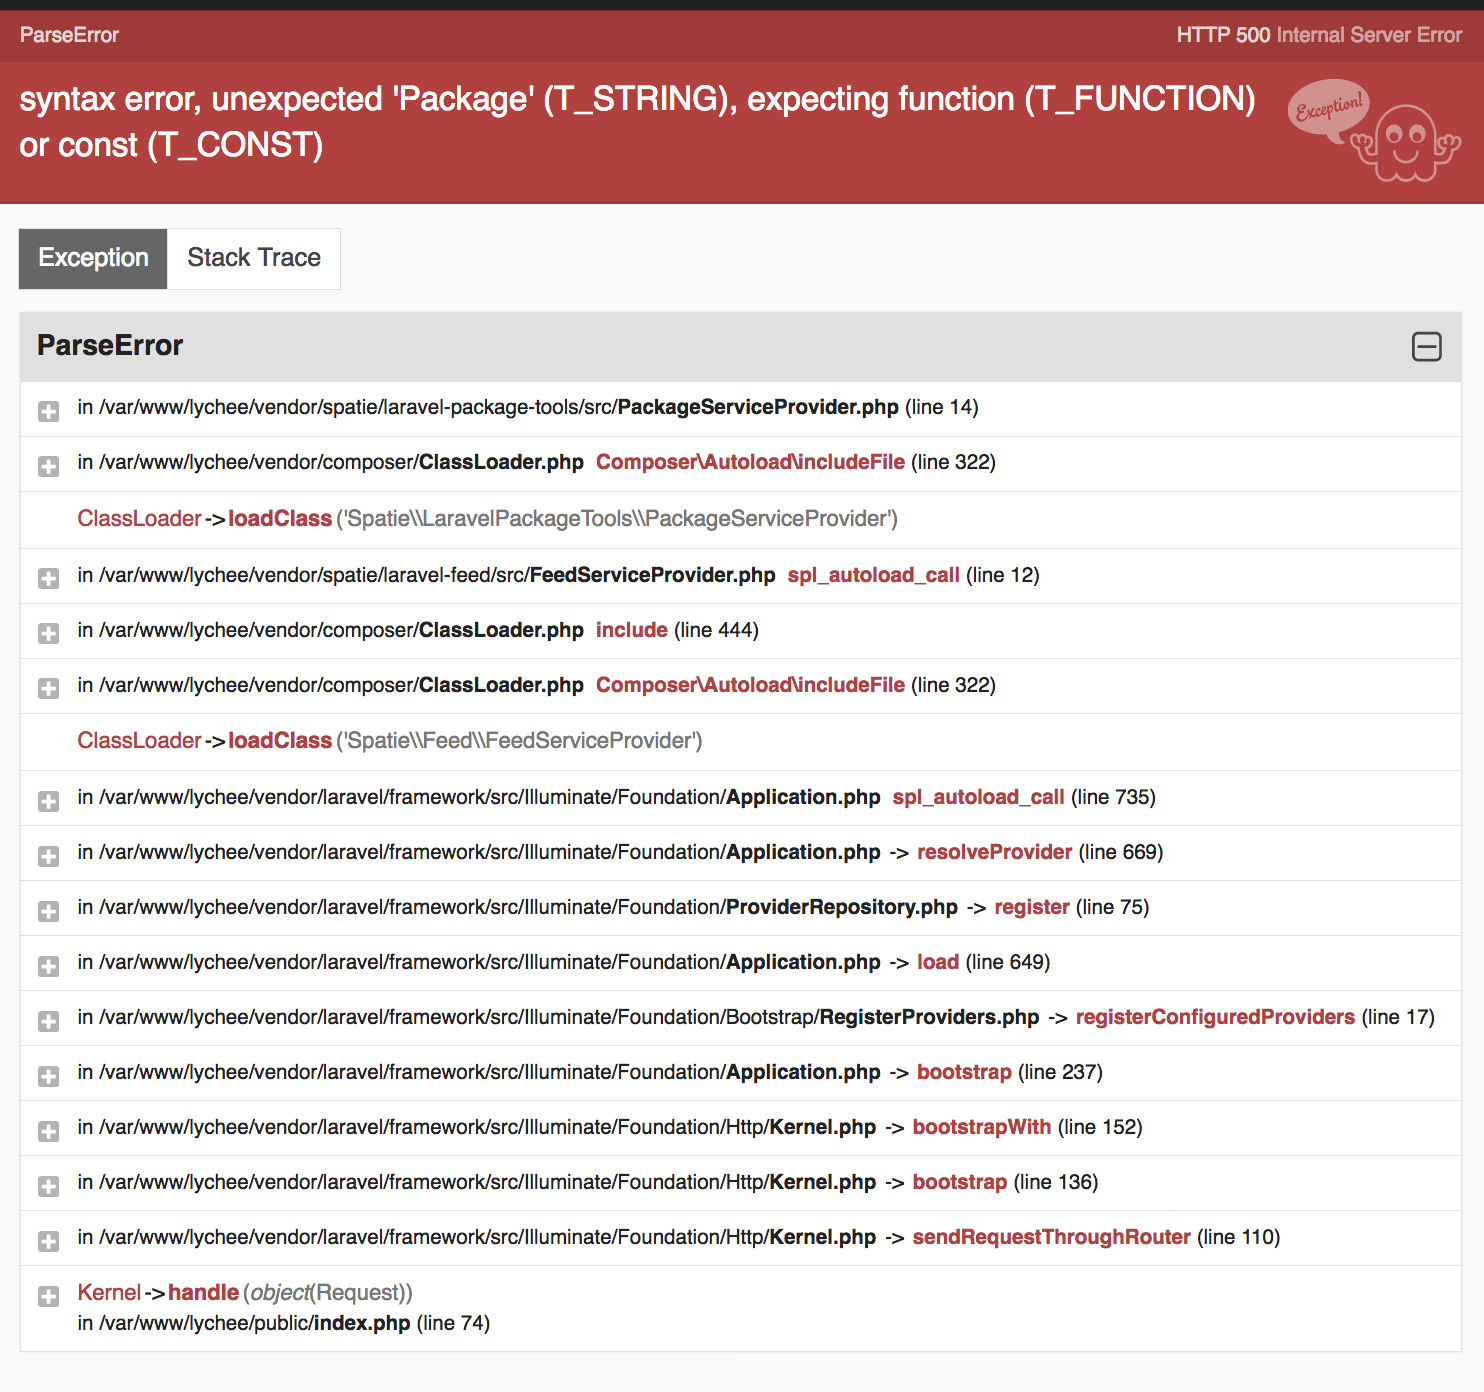The height and width of the screenshot is (1392, 1484).
Task: Expand the first ClassLoader.php includeFile frame
Action: click(x=48, y=465)
